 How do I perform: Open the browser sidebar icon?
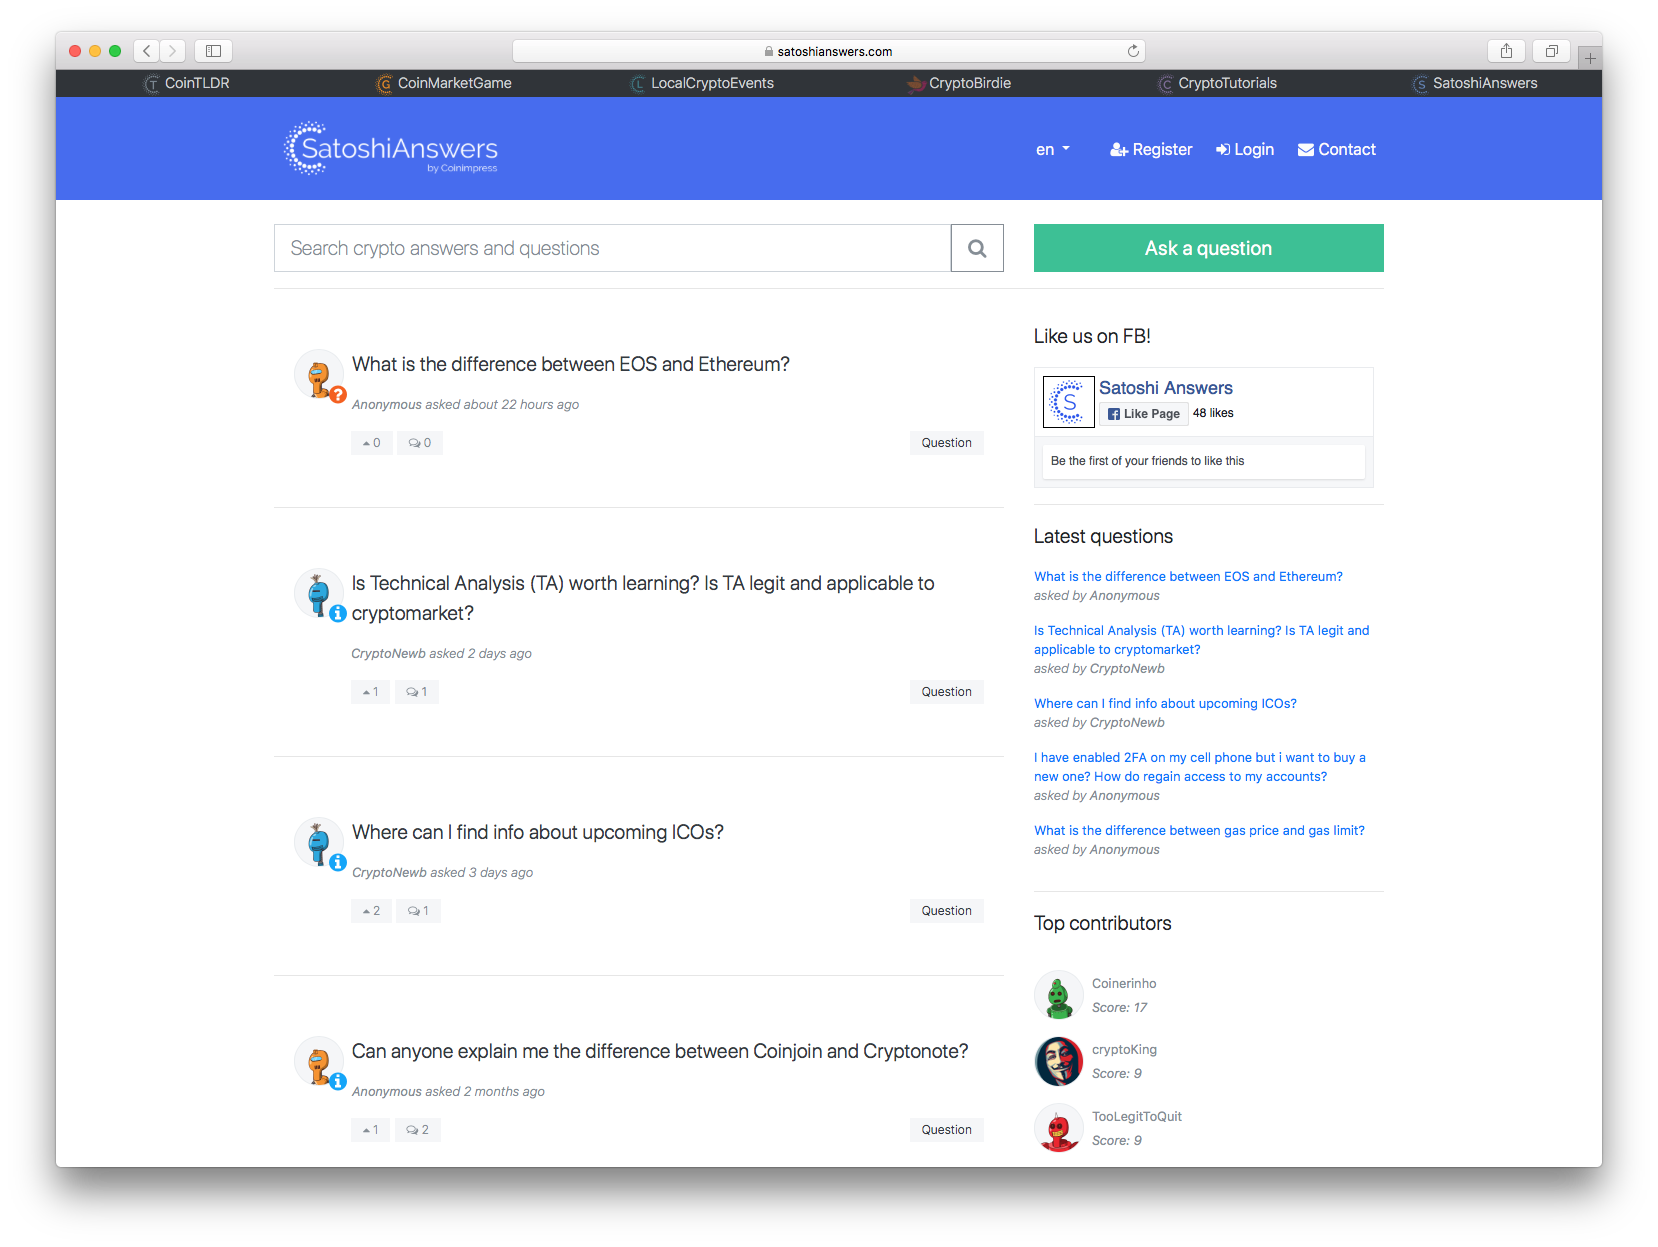click(212, 50)
